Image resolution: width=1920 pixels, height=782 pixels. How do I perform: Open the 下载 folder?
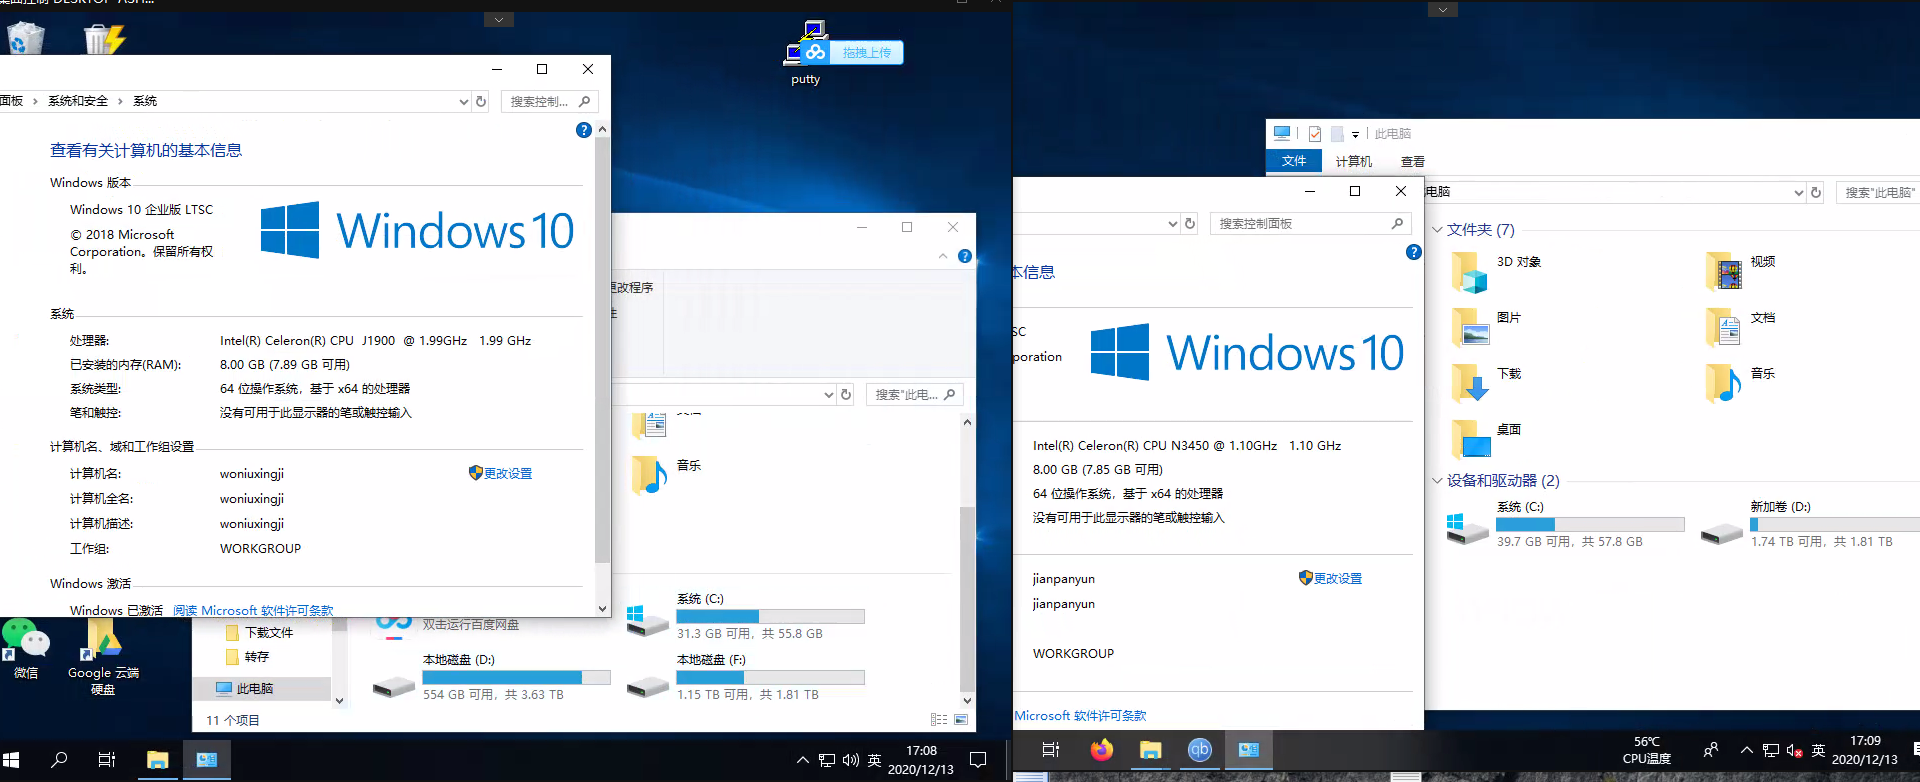pyautogui.click(x=1486, y=383)
